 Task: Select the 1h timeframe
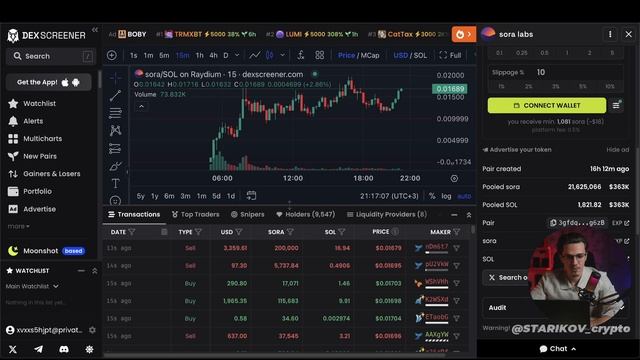tap(199, 56)
